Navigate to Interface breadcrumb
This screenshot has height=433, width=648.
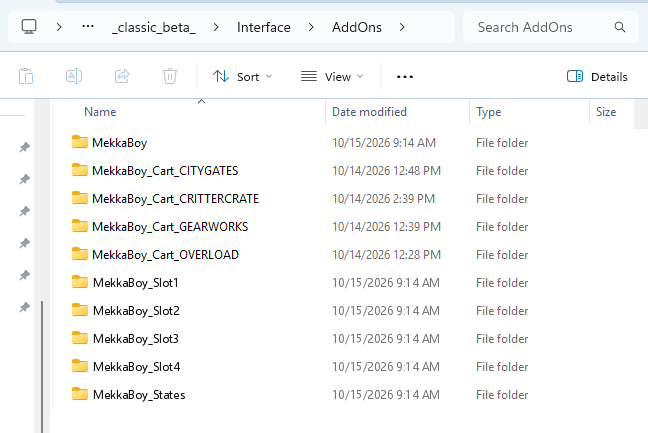[x=264, y=27]
